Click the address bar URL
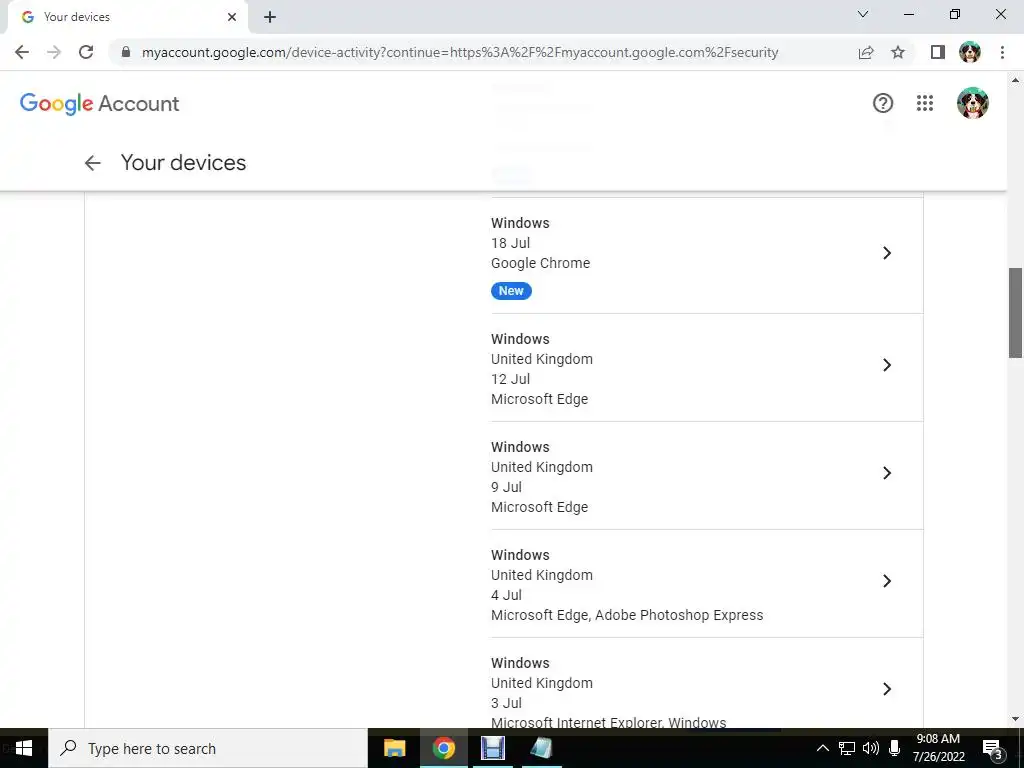 click(x=460, y=52)
